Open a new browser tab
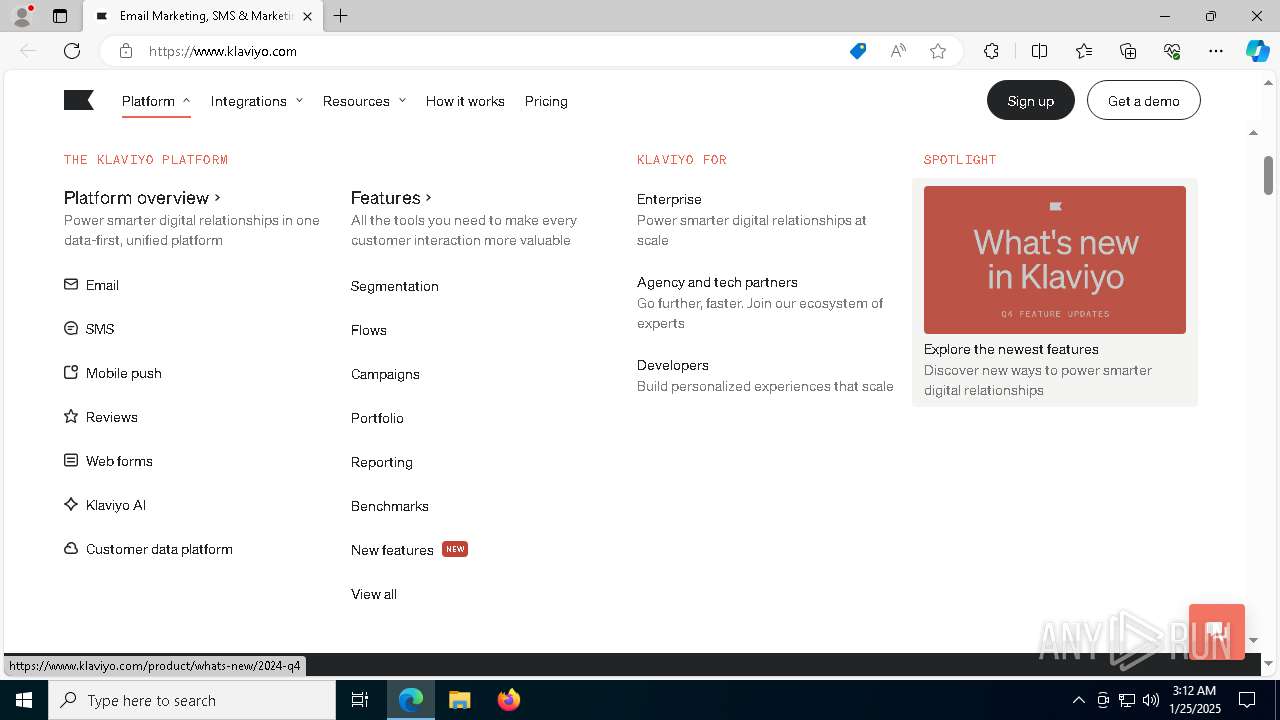The height and width of the screenshot is (720, 1280). 340,16
